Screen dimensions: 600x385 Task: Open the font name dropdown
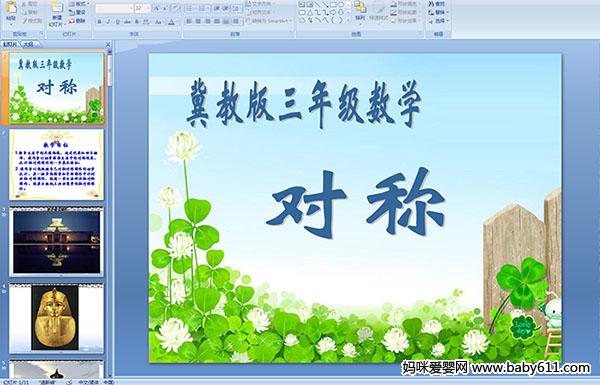tap(114, 8)
